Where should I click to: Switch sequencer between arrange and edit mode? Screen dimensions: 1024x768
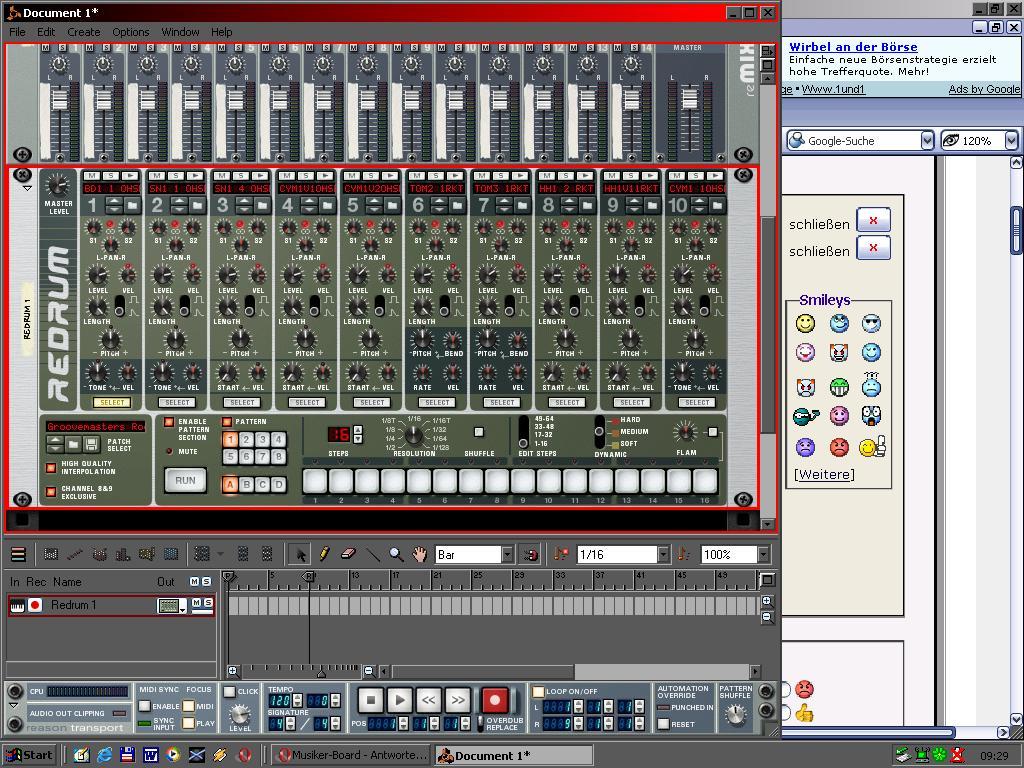(x=18, y=554)
